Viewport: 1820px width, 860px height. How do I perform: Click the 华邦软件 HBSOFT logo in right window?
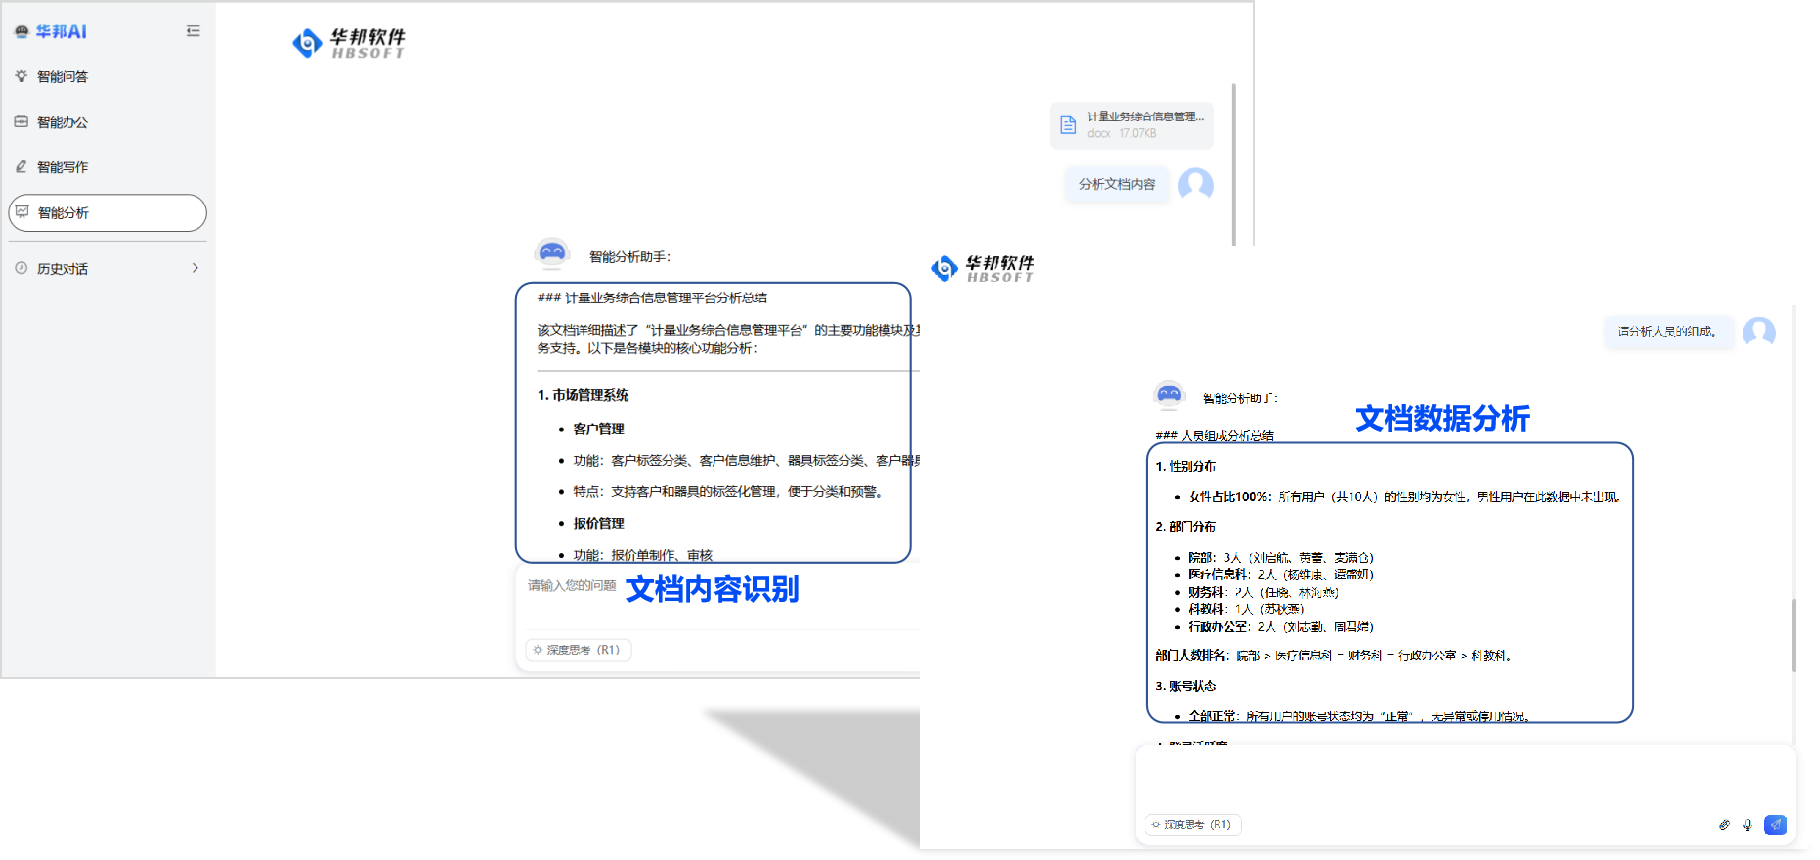point(983,268)
